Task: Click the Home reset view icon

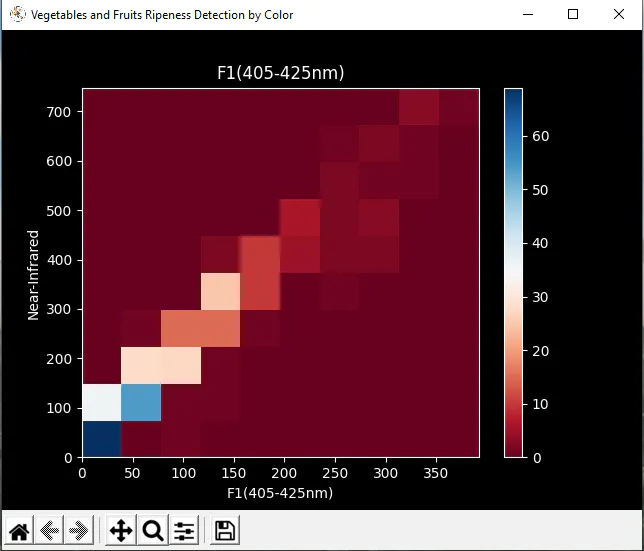Action: tap(19, 530)
